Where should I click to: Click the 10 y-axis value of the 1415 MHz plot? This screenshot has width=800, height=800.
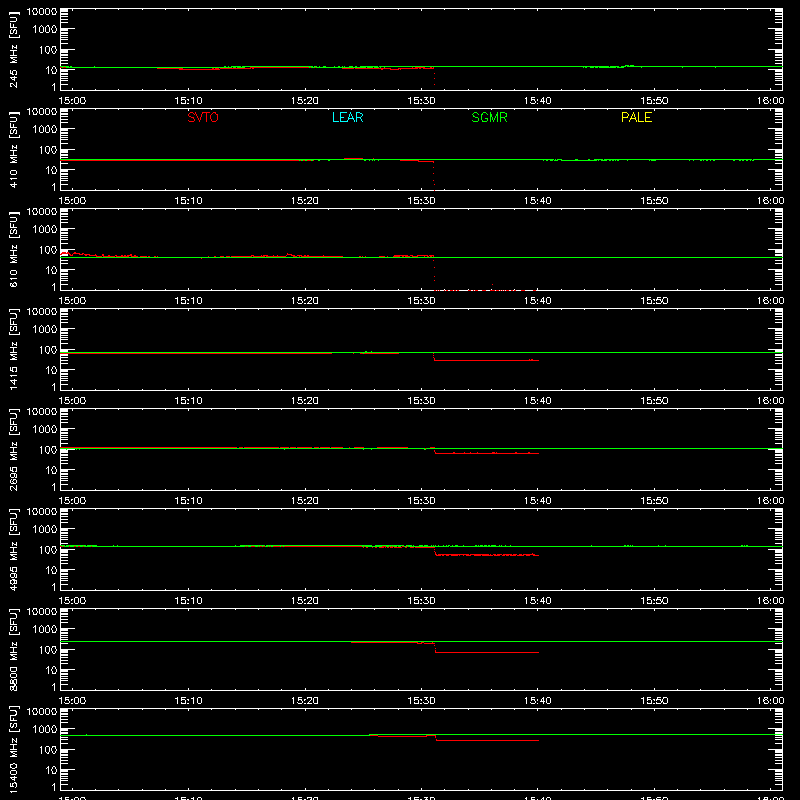click(51, 370)
